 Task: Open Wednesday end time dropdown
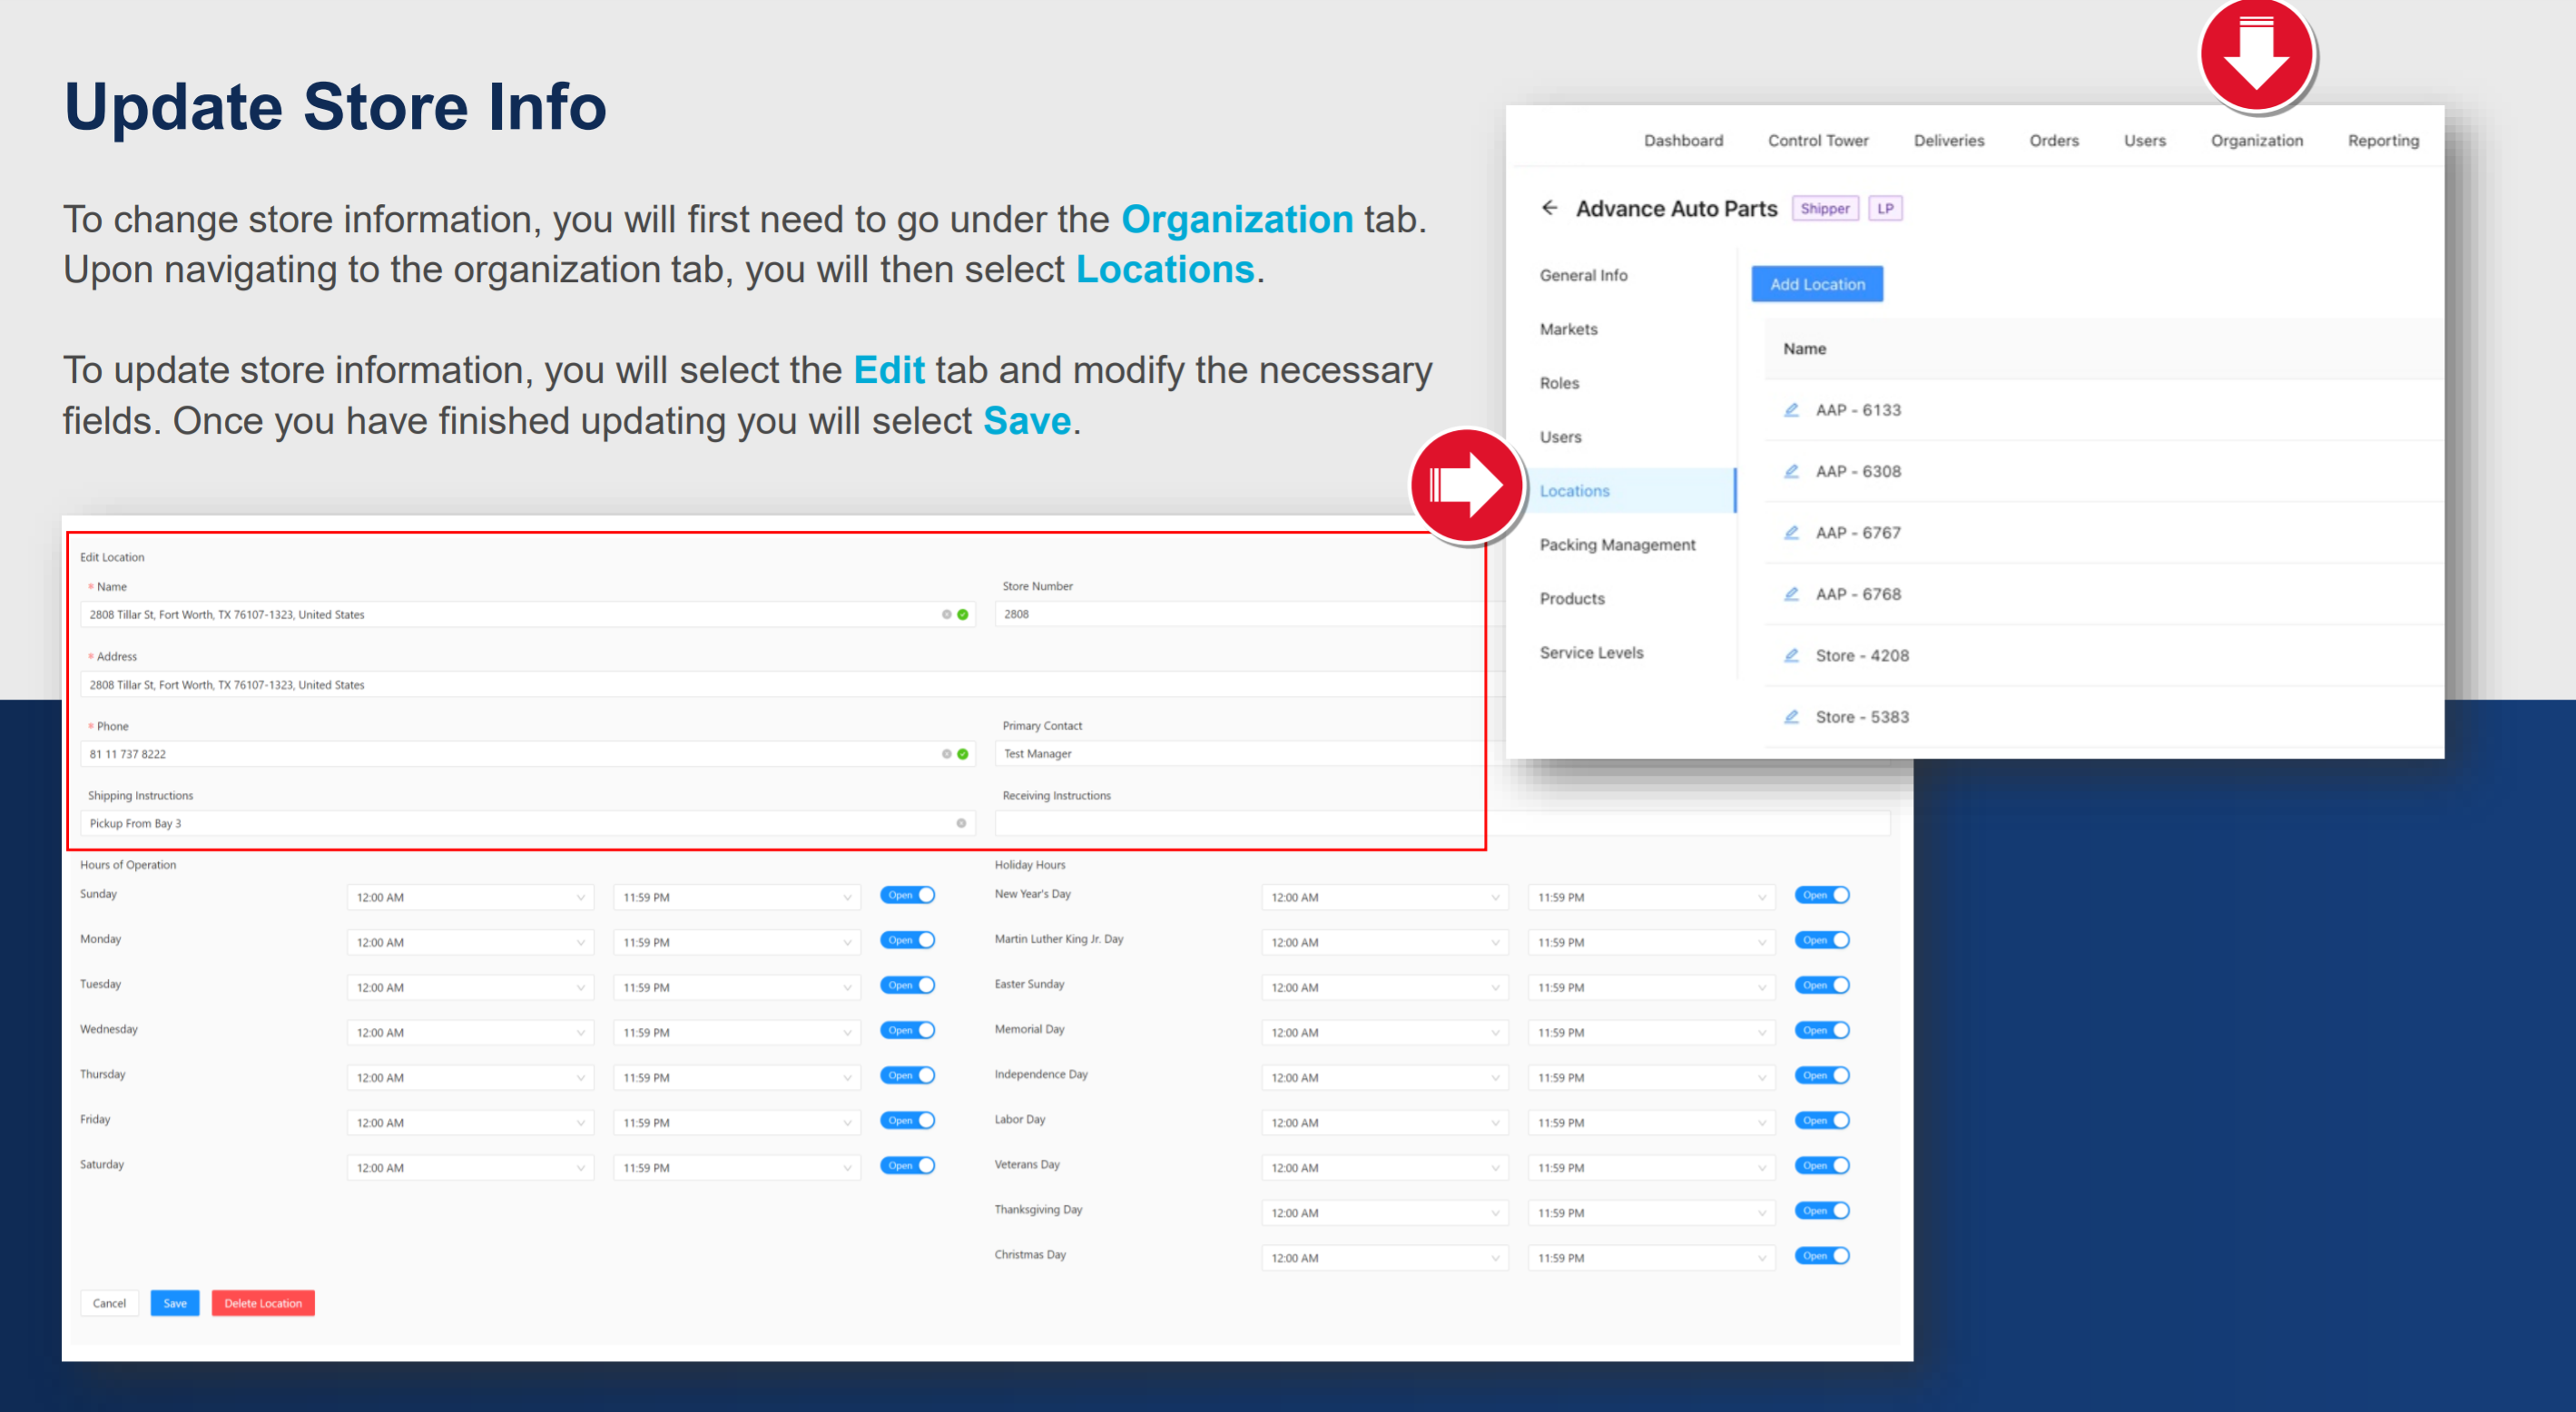tap(737, 1032)
